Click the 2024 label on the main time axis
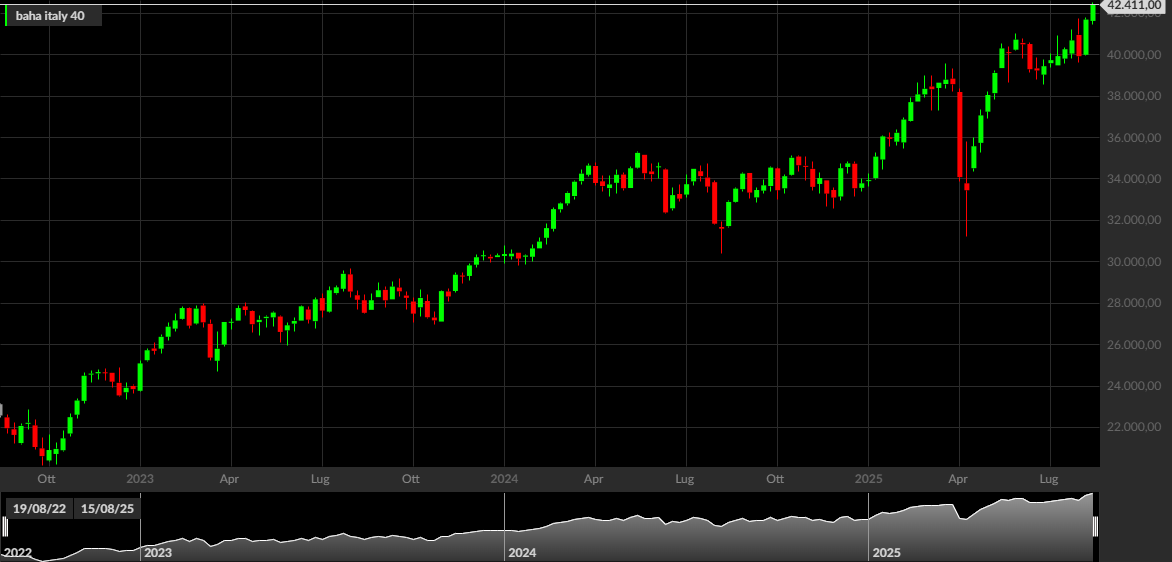 tap(505, 478)
